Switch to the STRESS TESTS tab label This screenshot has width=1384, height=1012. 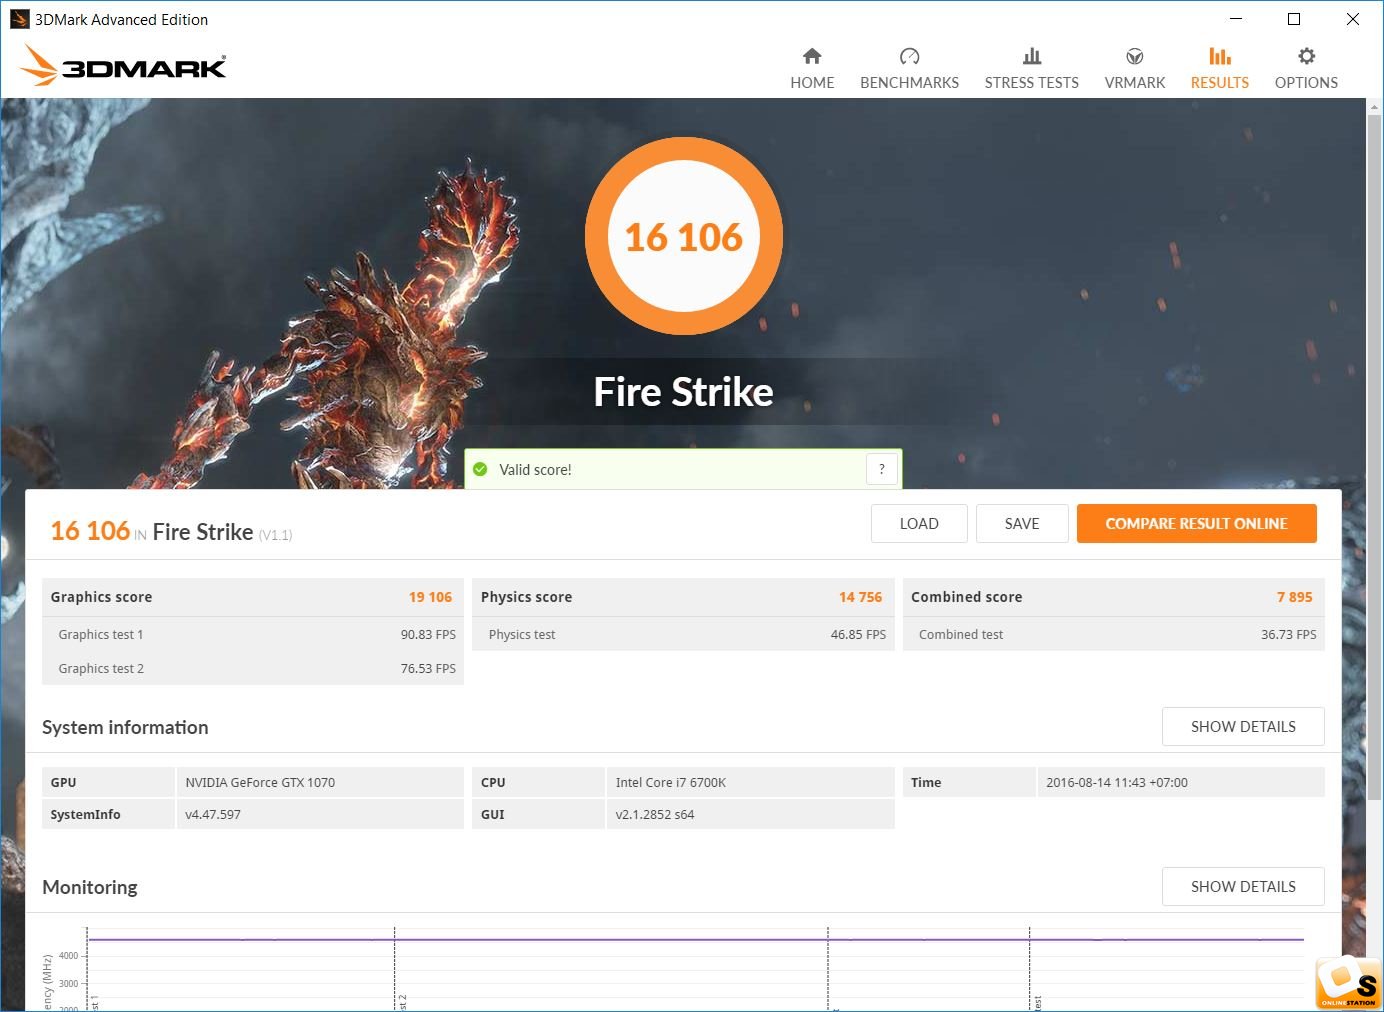(1031, 83)
